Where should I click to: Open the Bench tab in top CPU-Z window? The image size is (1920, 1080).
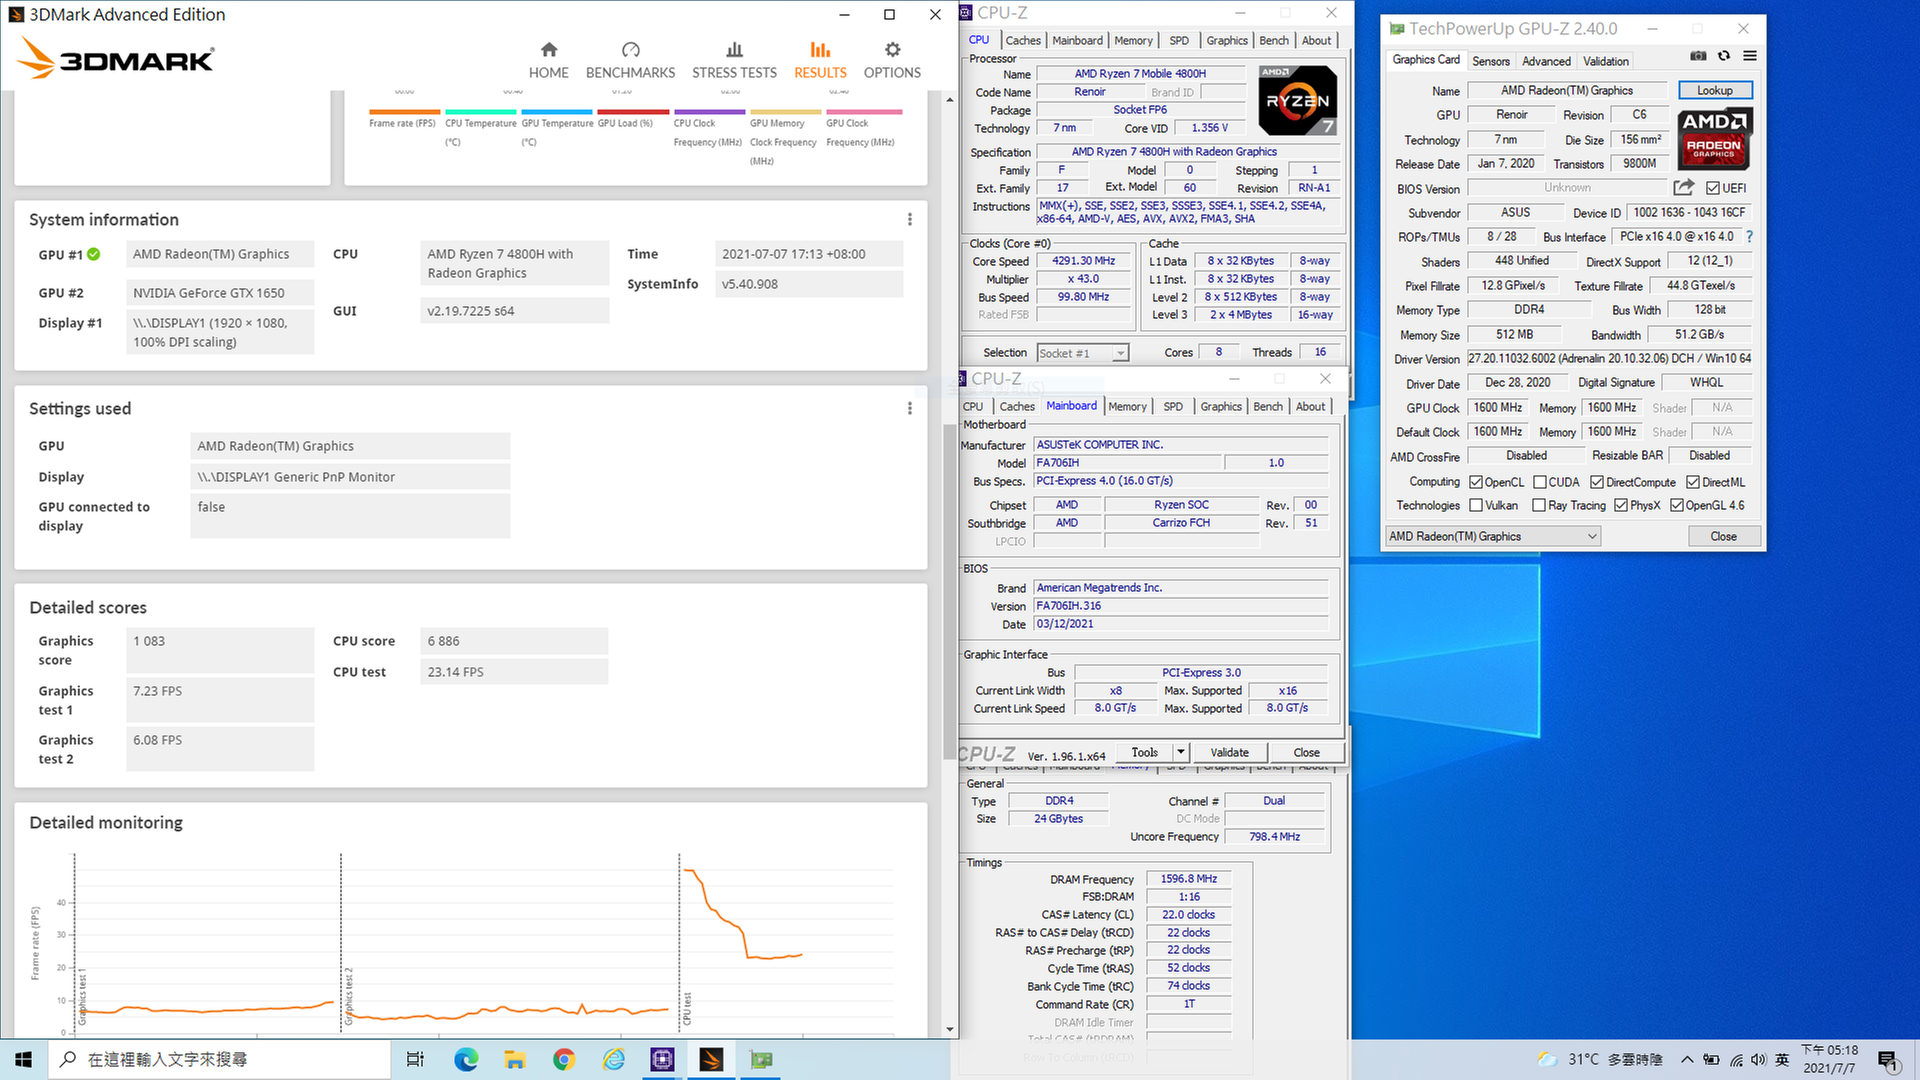coord(1273,40)
